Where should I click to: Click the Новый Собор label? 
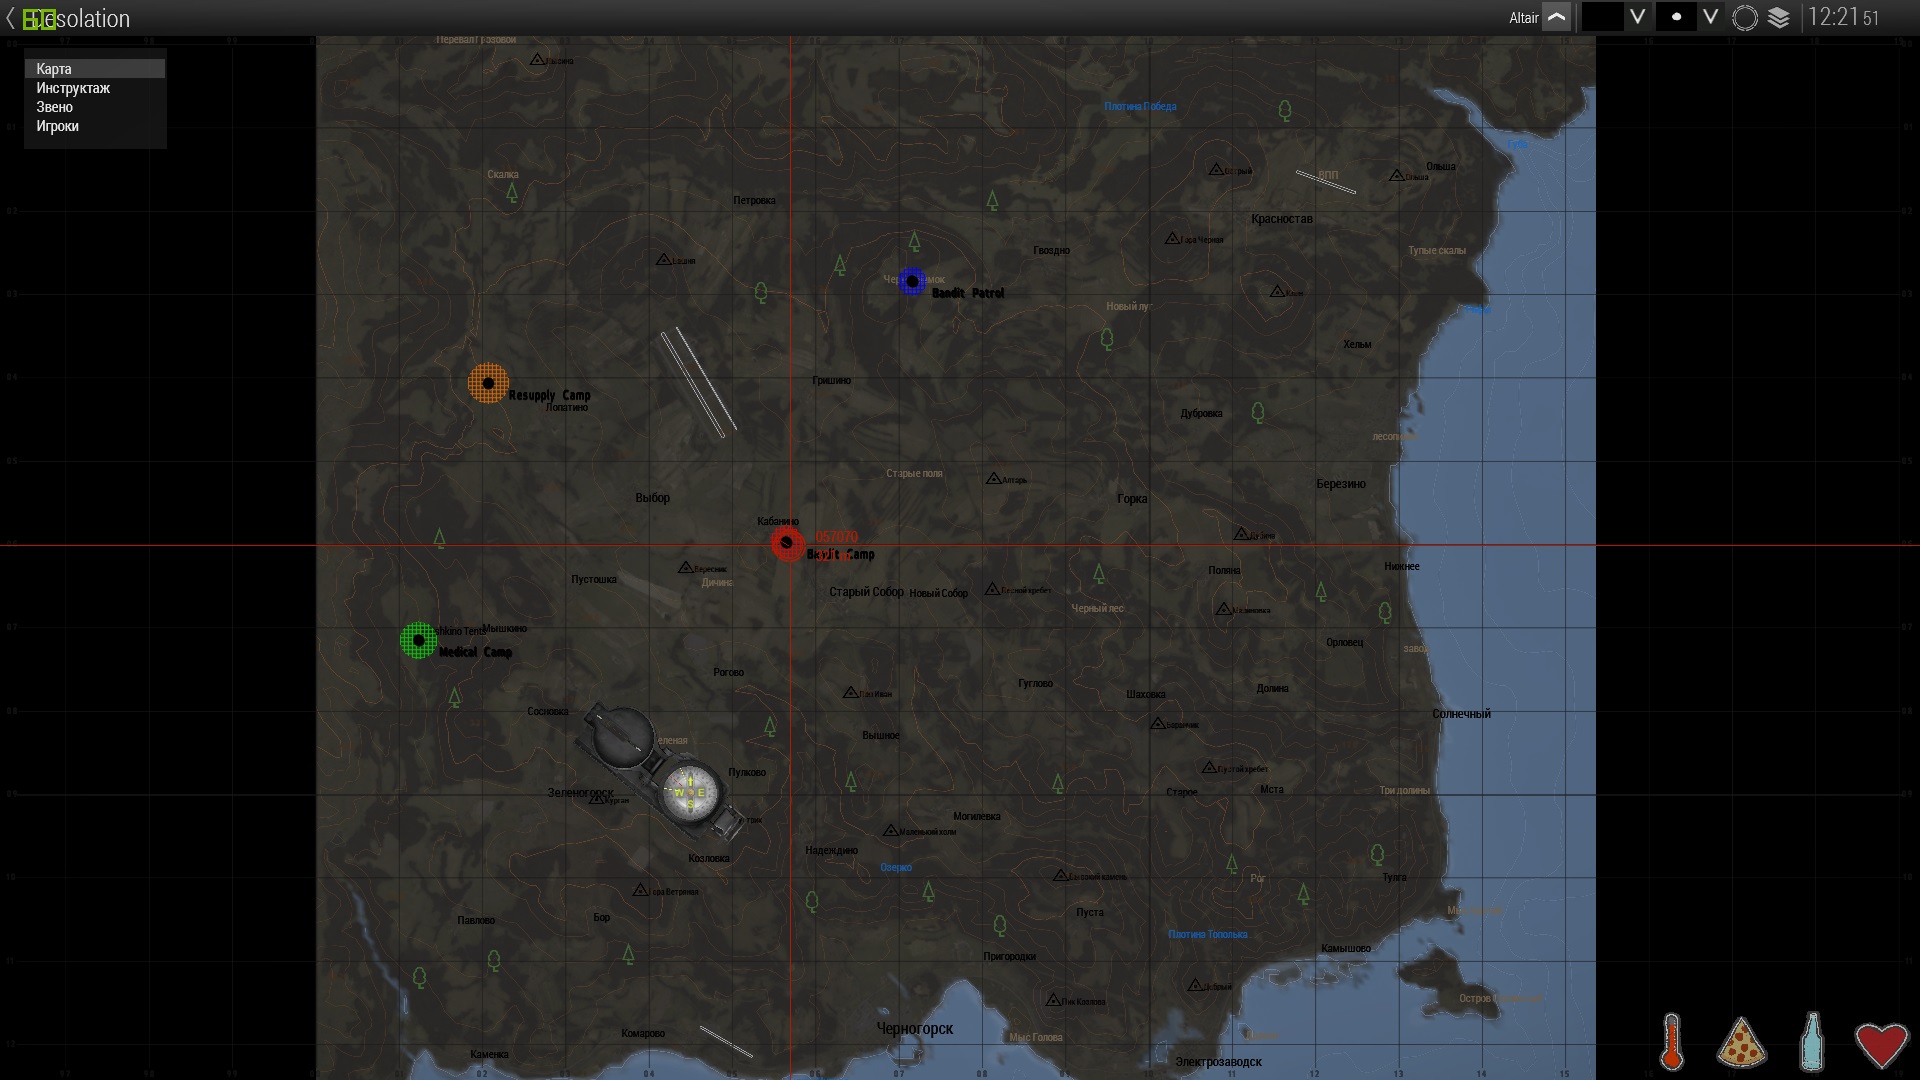pyautogui.click(x=938, y=593)
